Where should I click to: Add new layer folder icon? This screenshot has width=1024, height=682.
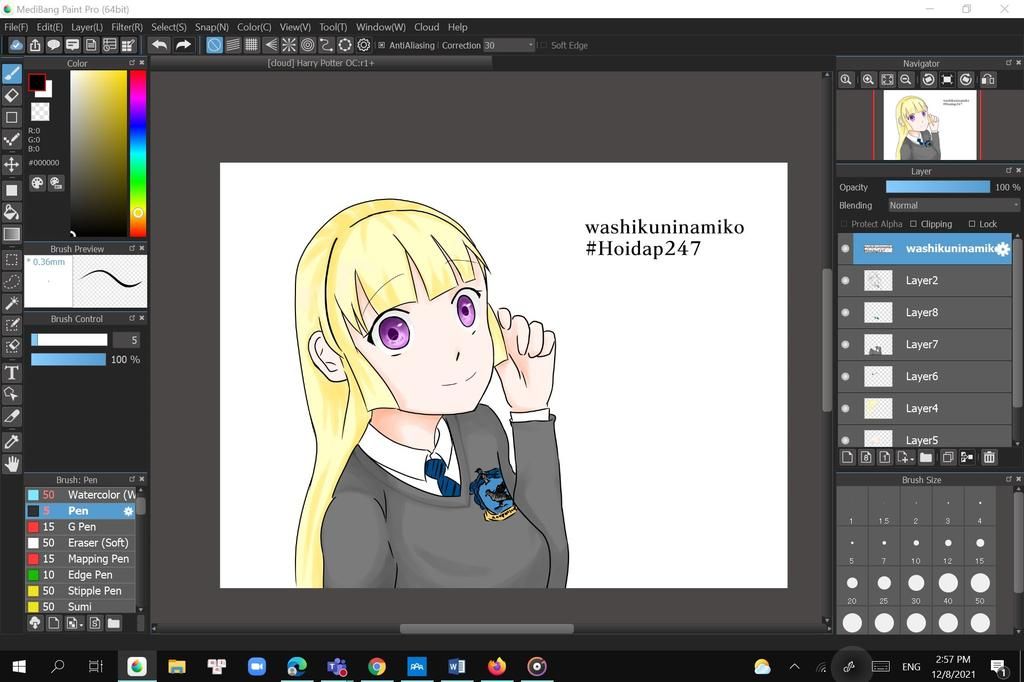tap(925, 457)
